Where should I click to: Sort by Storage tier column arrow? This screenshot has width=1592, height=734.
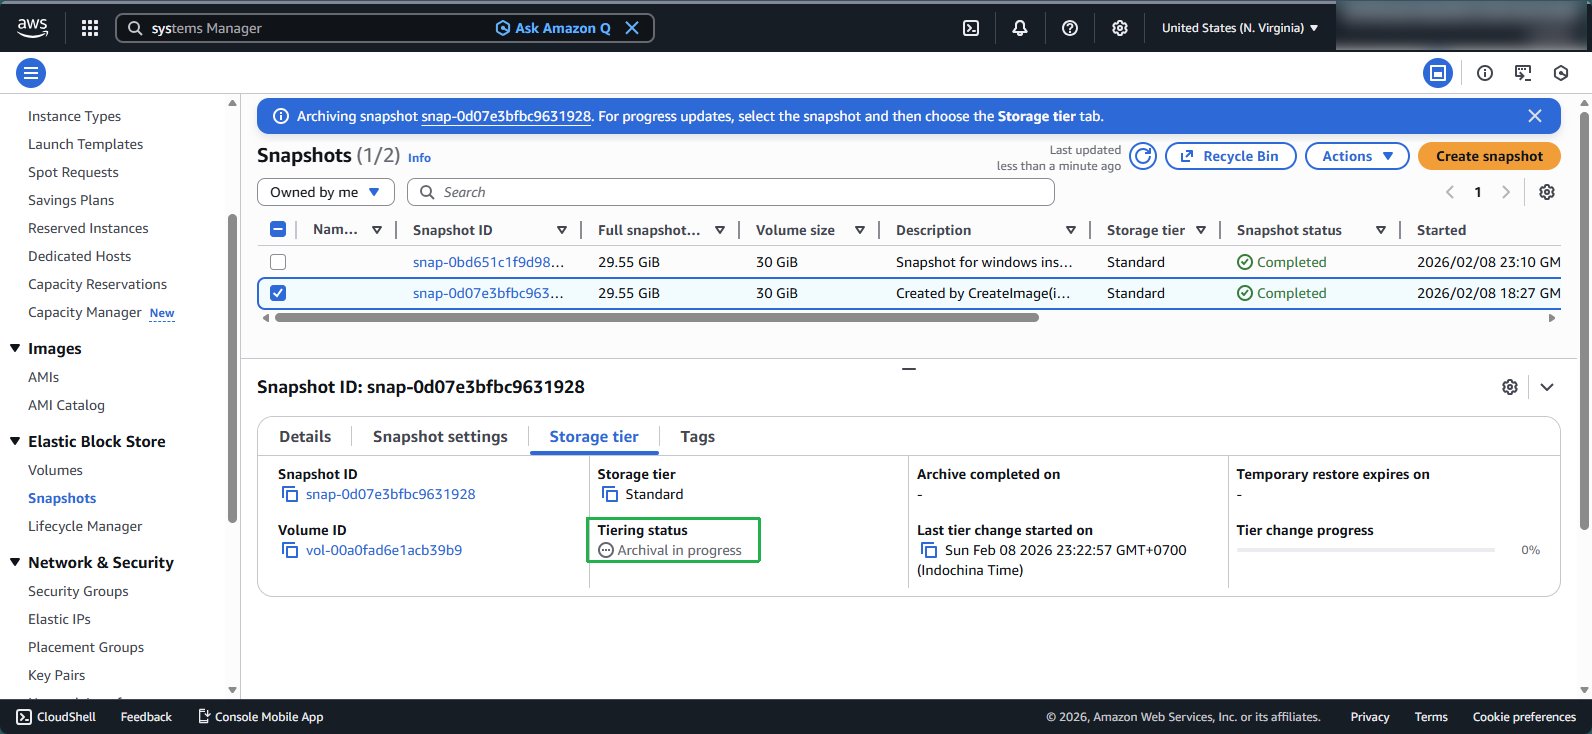pyautogui.click(x=1201, y=230)
